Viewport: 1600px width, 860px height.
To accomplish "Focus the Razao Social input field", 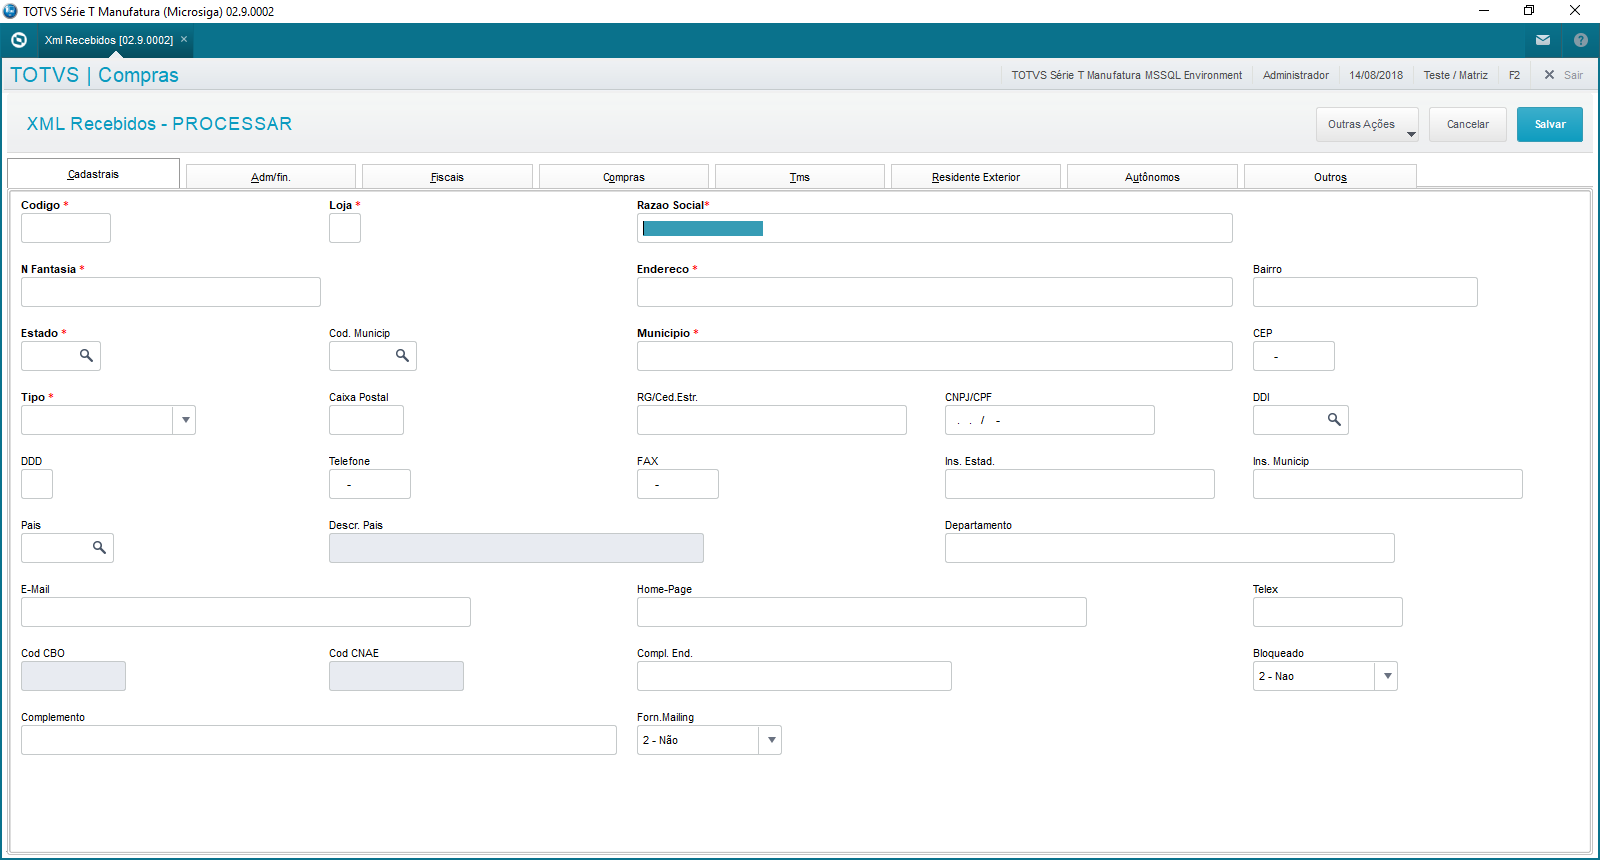I will (x=934, y=229).
